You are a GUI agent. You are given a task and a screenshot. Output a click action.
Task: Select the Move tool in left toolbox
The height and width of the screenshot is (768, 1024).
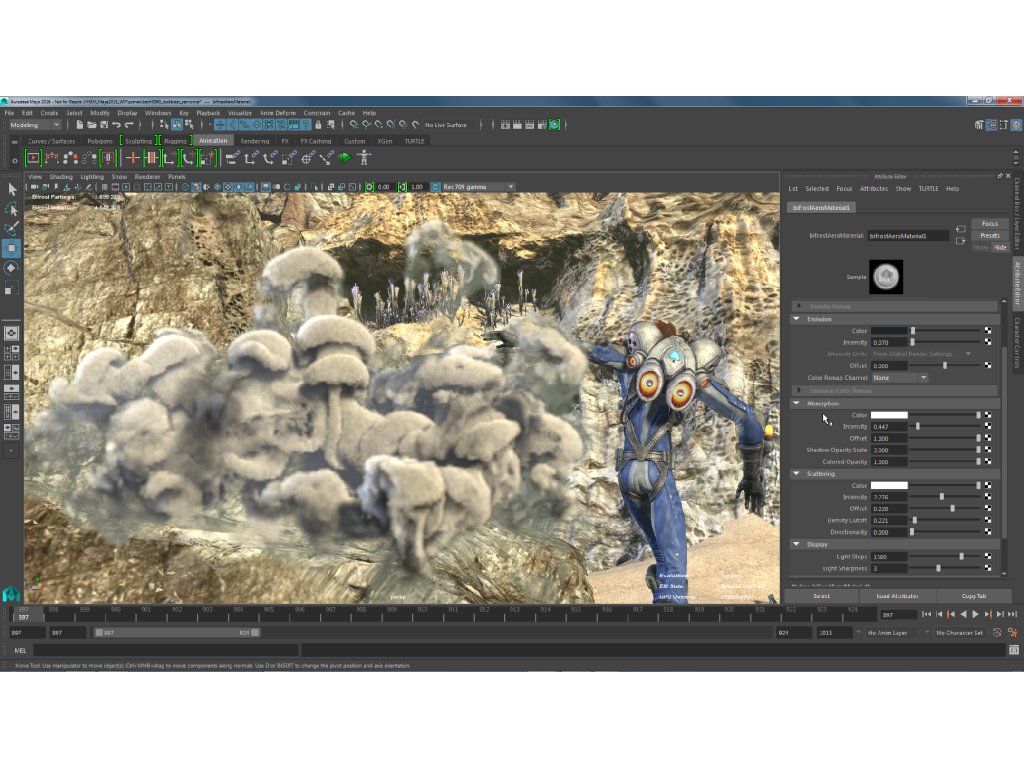coord(12,248)
